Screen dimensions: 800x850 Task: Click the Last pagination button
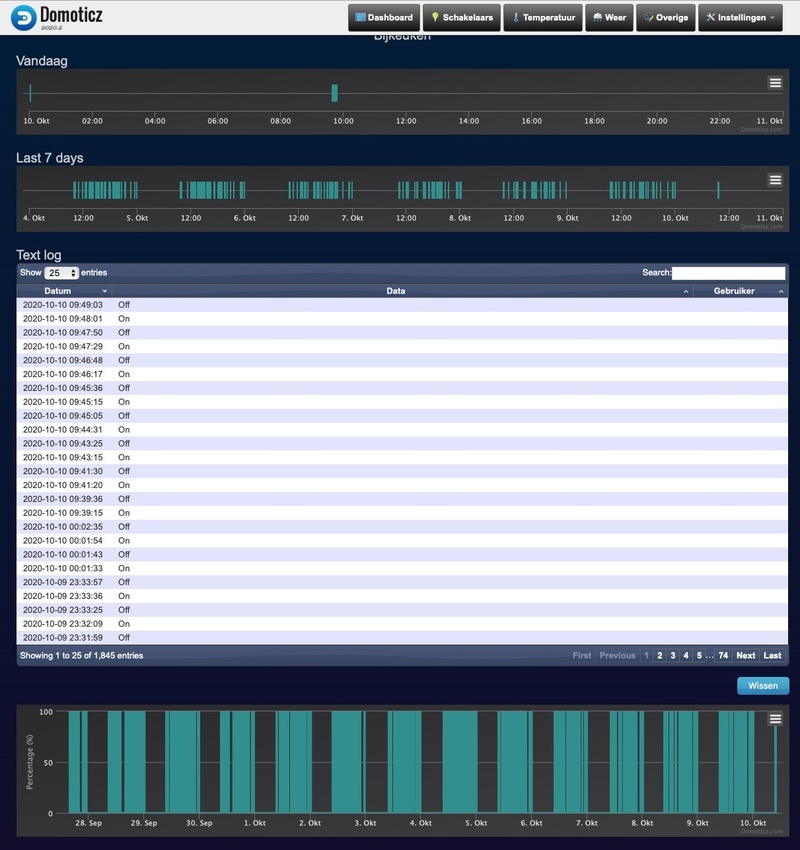(x=772, y=655)
